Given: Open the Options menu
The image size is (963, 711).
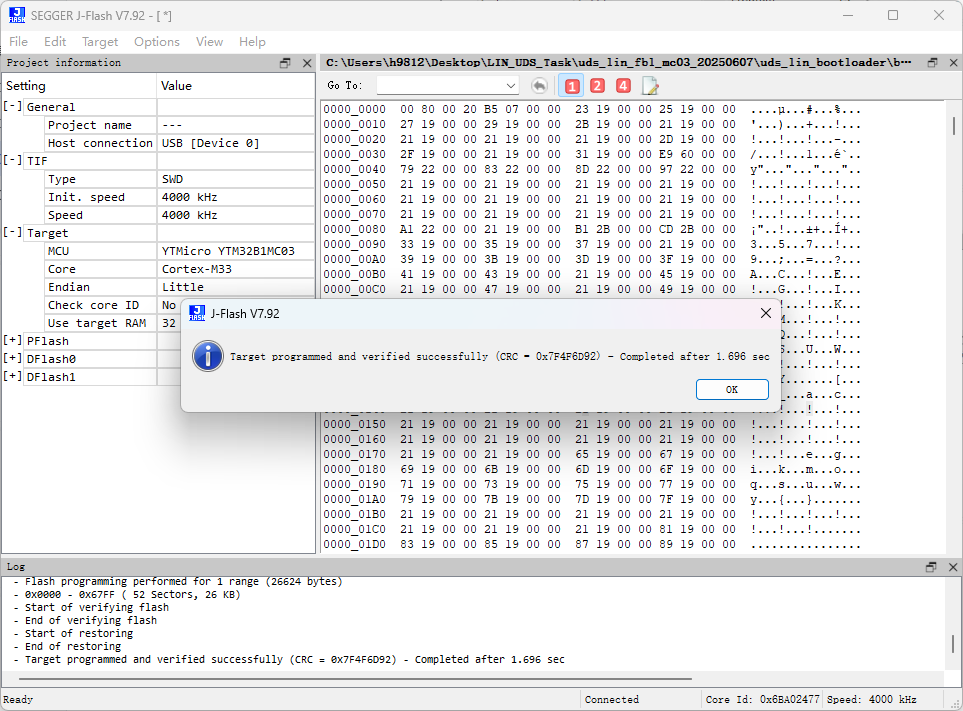Looking at the screenshot, I should 157,42.
